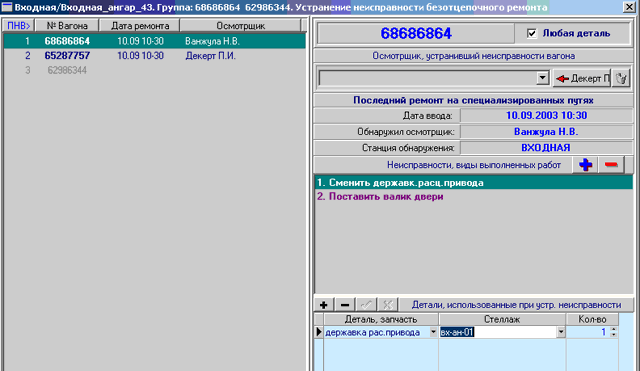640x371 pixels.
Task: Add a used part with black plus
Action: (324, 305)
